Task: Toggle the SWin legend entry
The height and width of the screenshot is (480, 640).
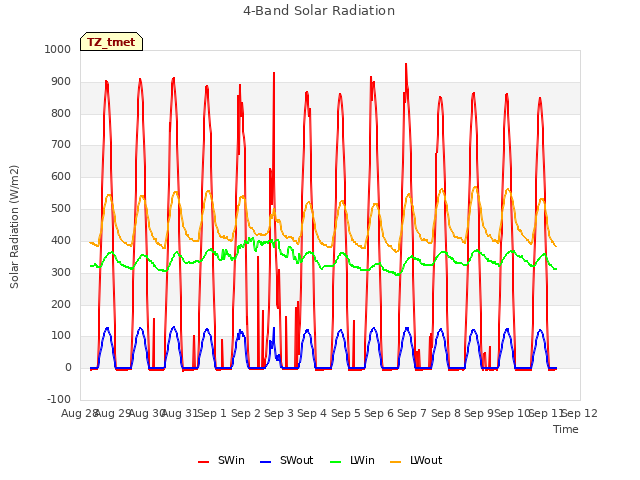Action: pos(221,460)
